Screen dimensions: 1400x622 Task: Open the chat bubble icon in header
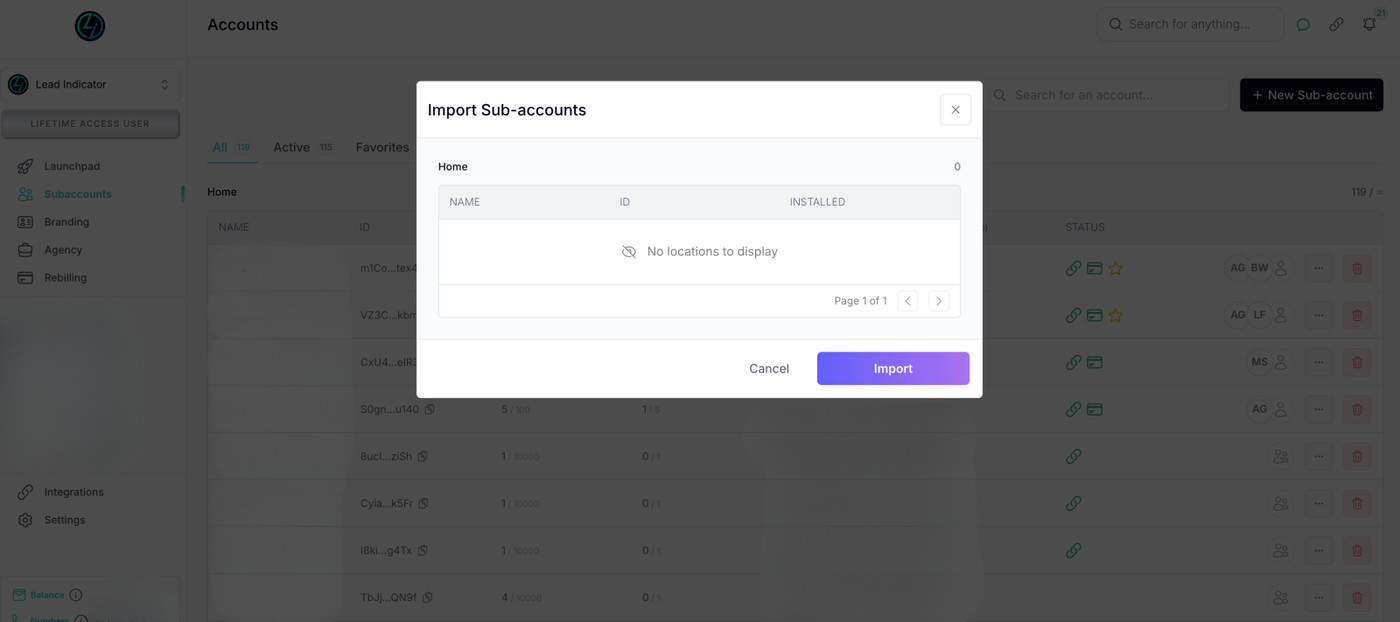point(1303,25)
